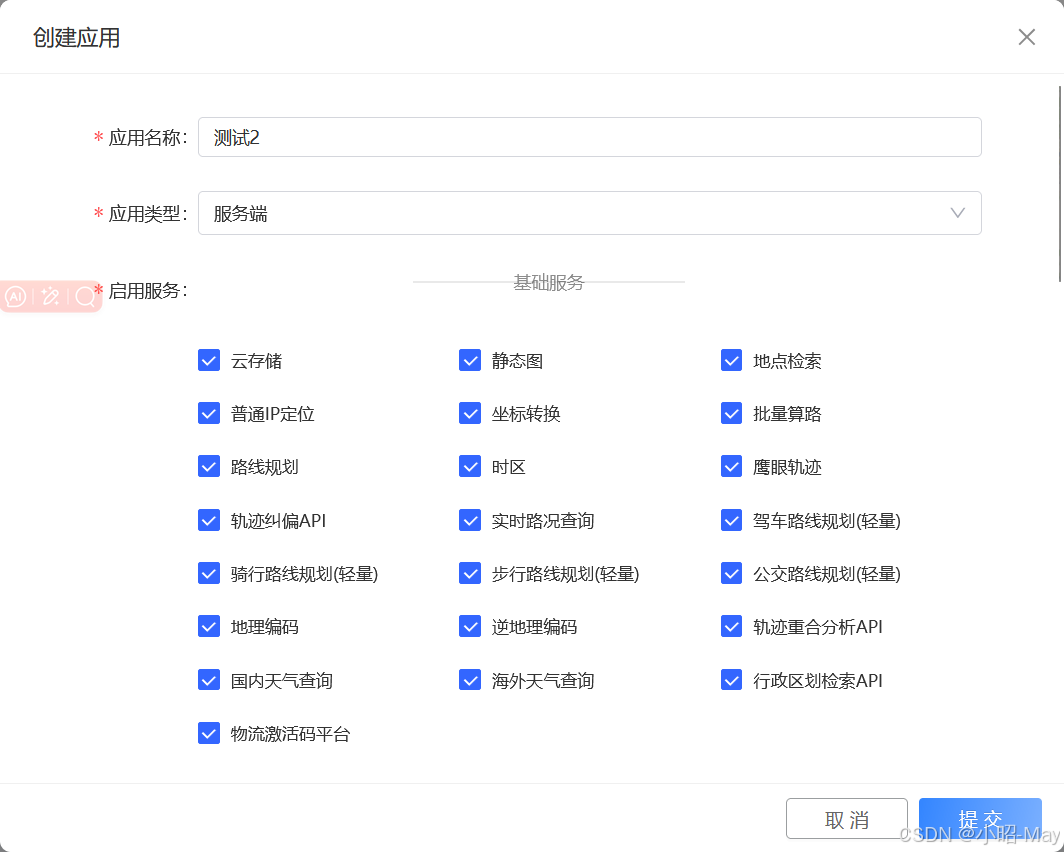Toggle the 海外天气查询 checkbox
The width and height of the screenshot is (1064, 852).
coord(470,680)
